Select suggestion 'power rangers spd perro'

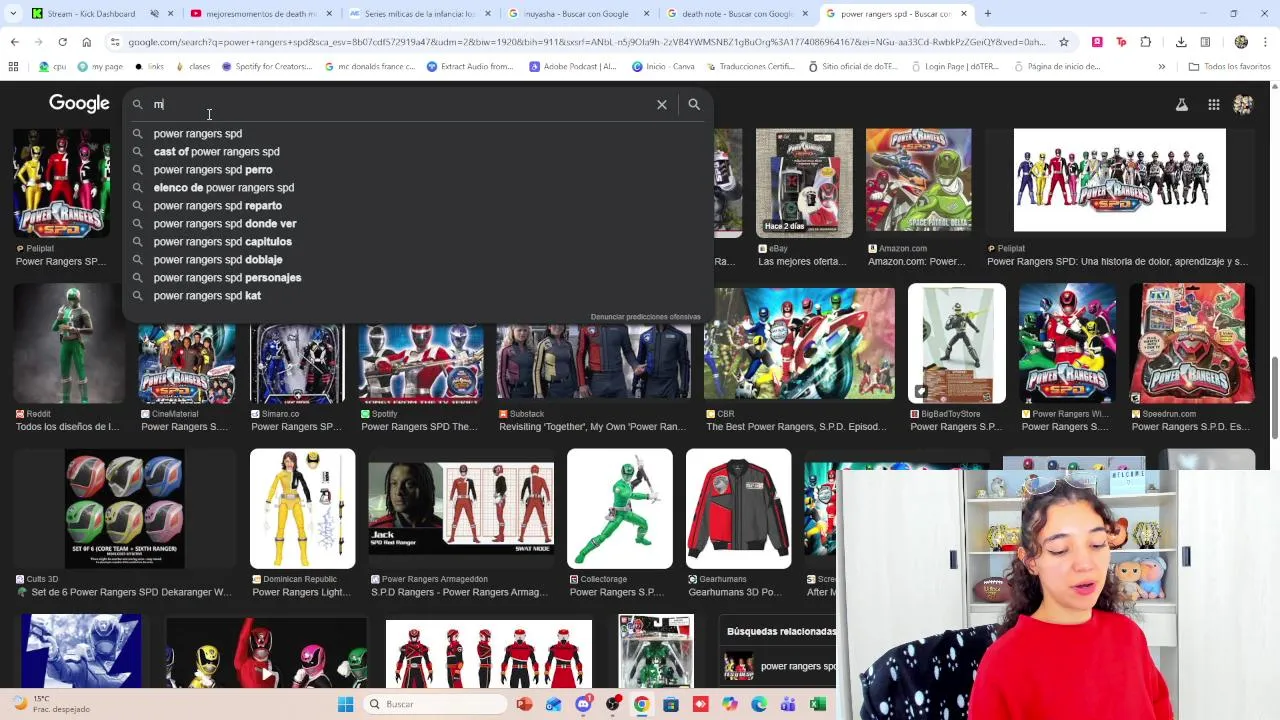tap(213, 170)
